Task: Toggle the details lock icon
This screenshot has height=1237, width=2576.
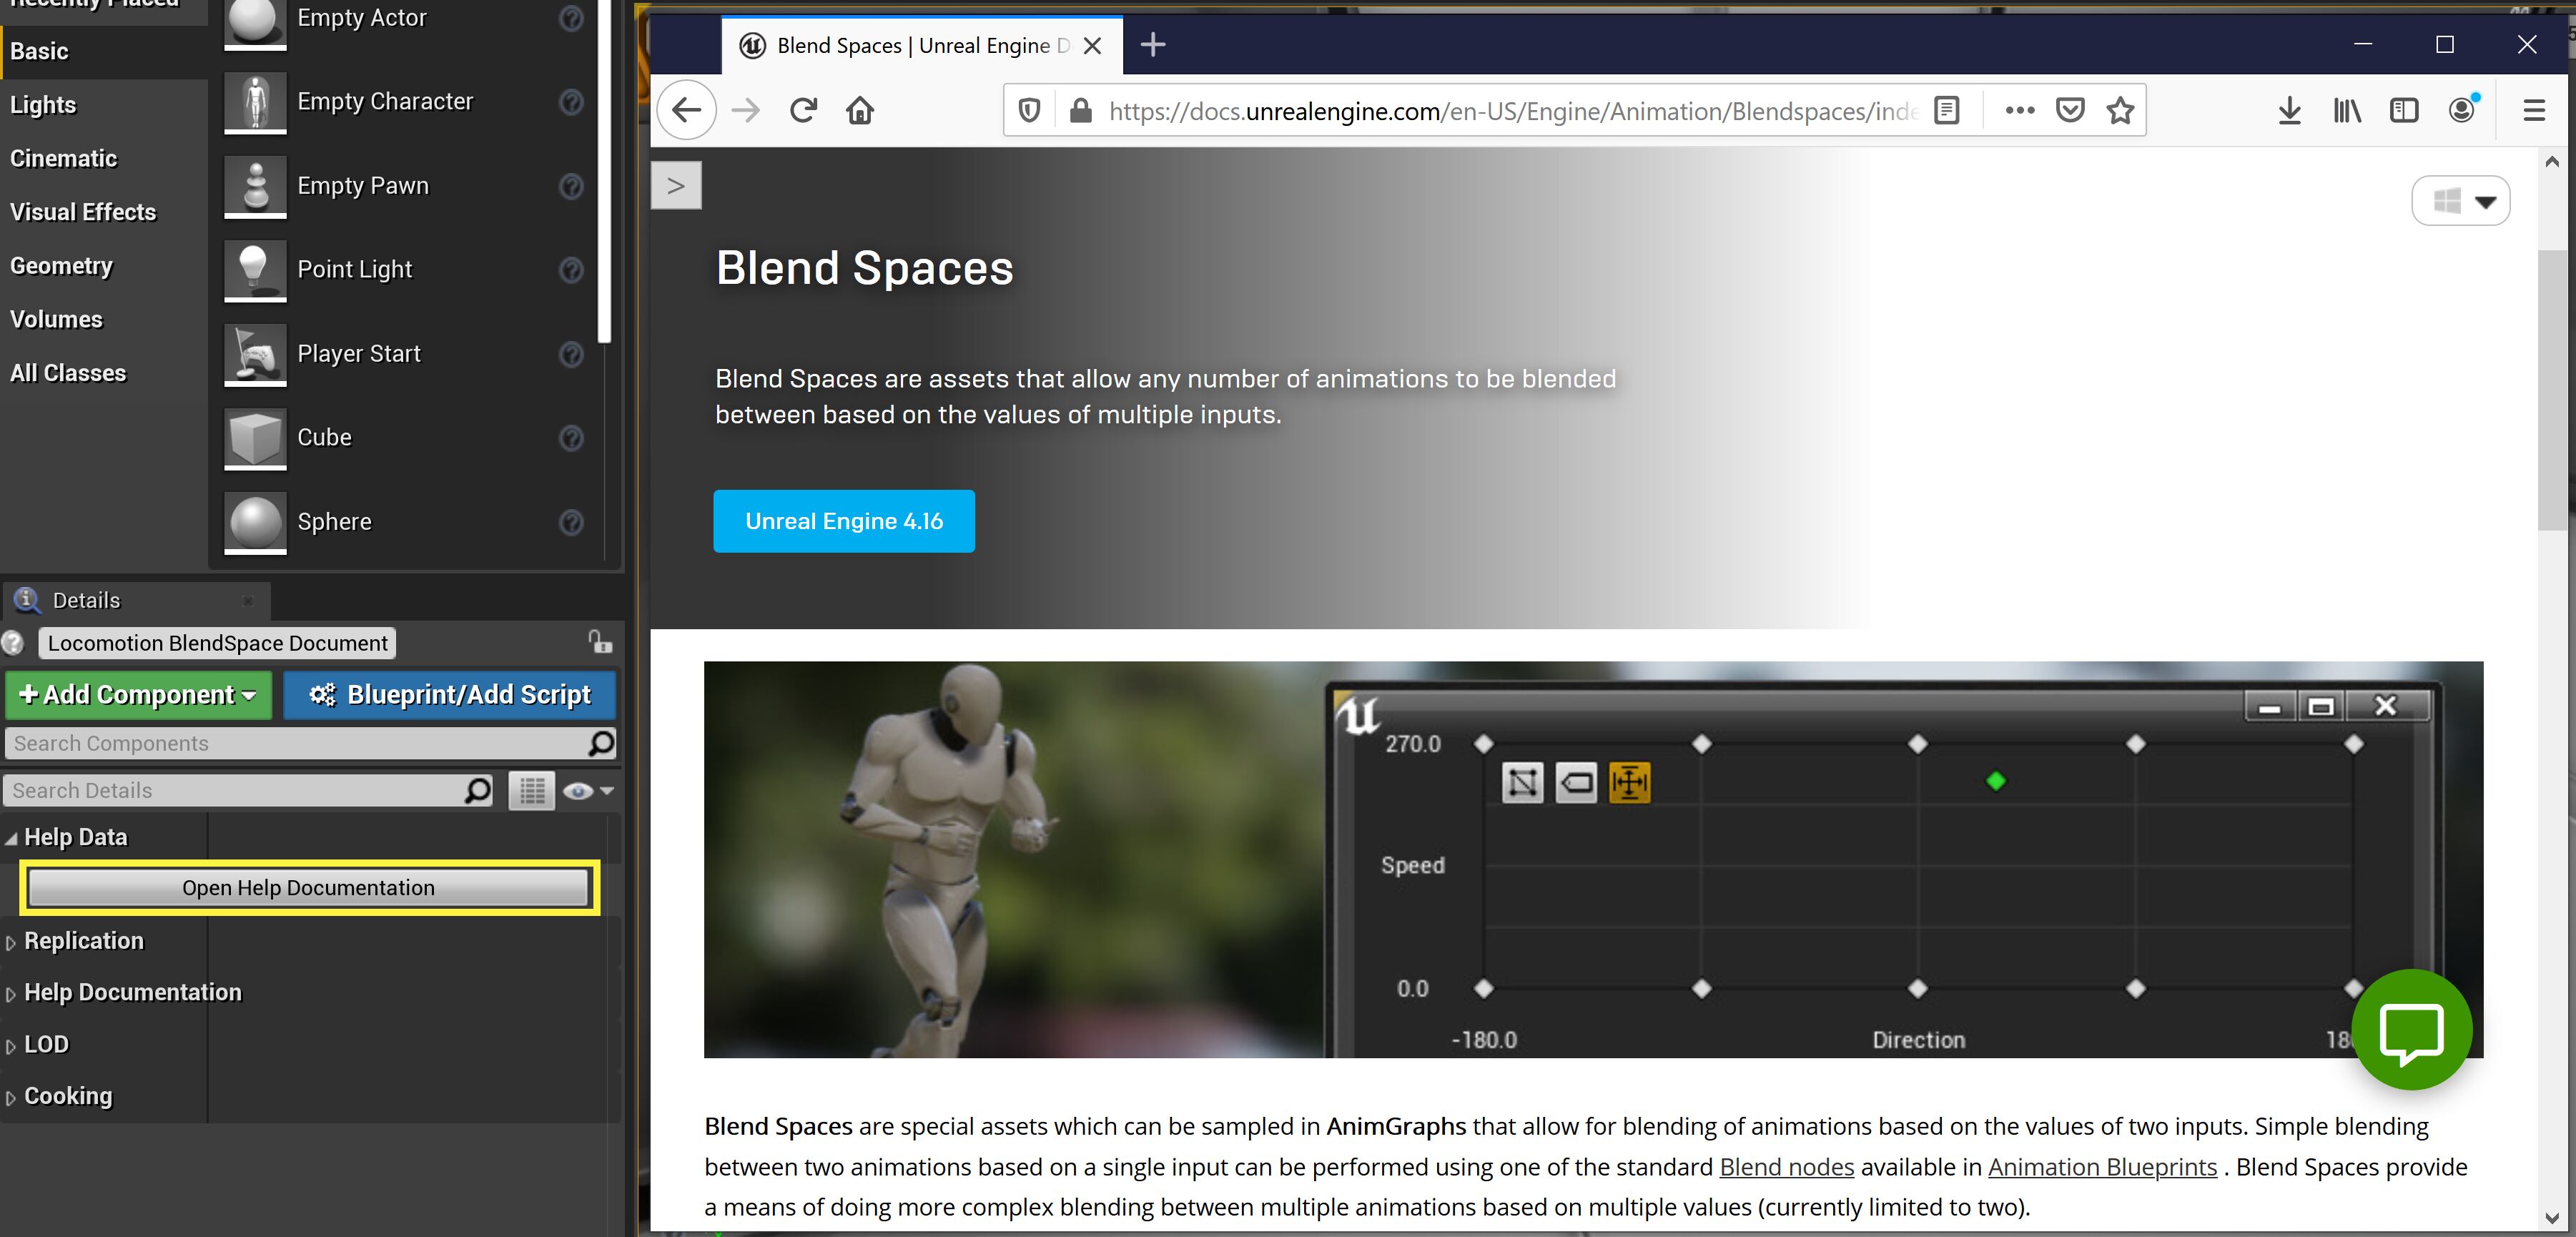Action: [599, 642]
